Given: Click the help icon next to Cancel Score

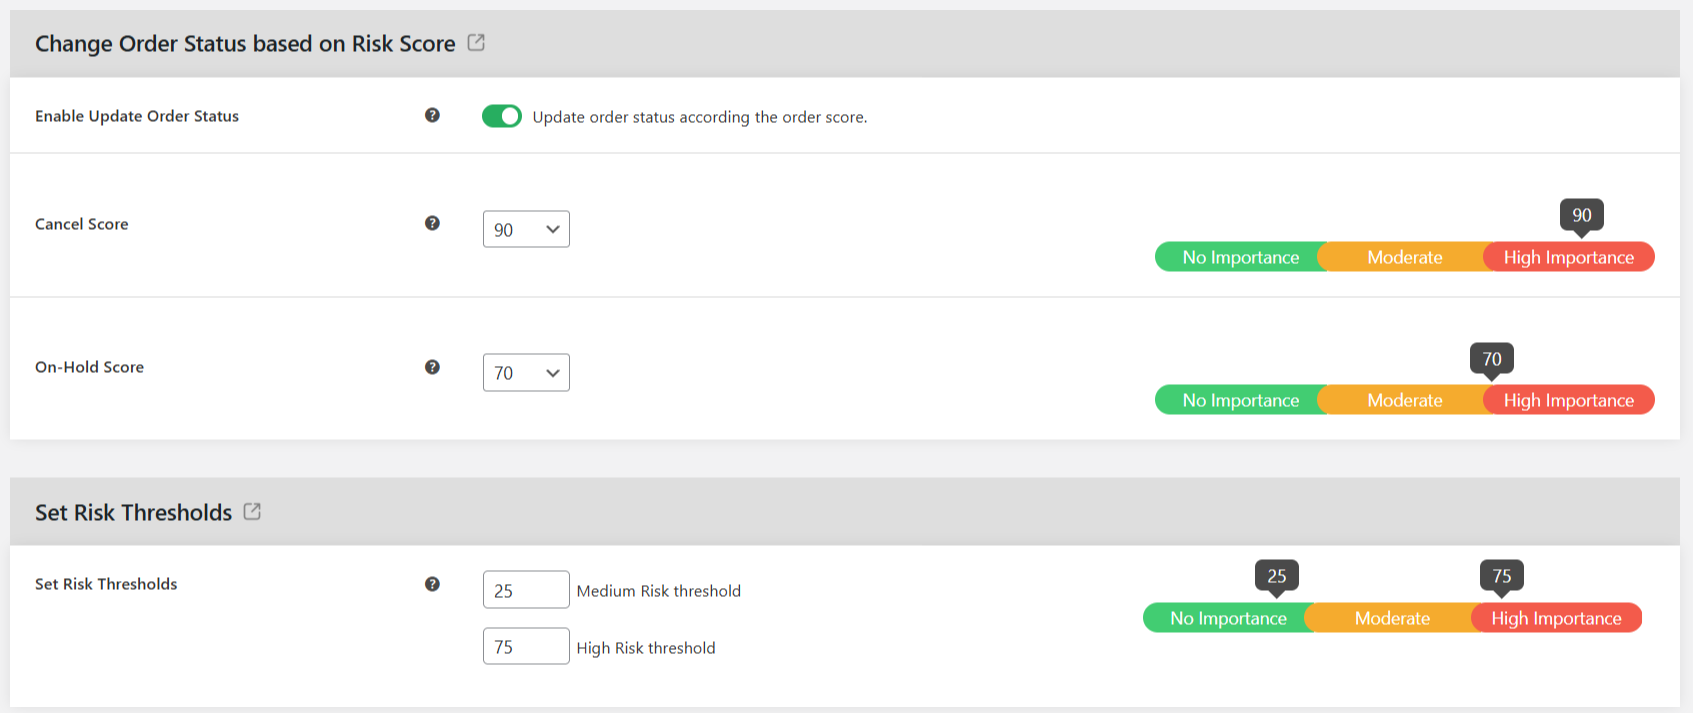Looking at the screenshot, I should click(x=432, y=223).
